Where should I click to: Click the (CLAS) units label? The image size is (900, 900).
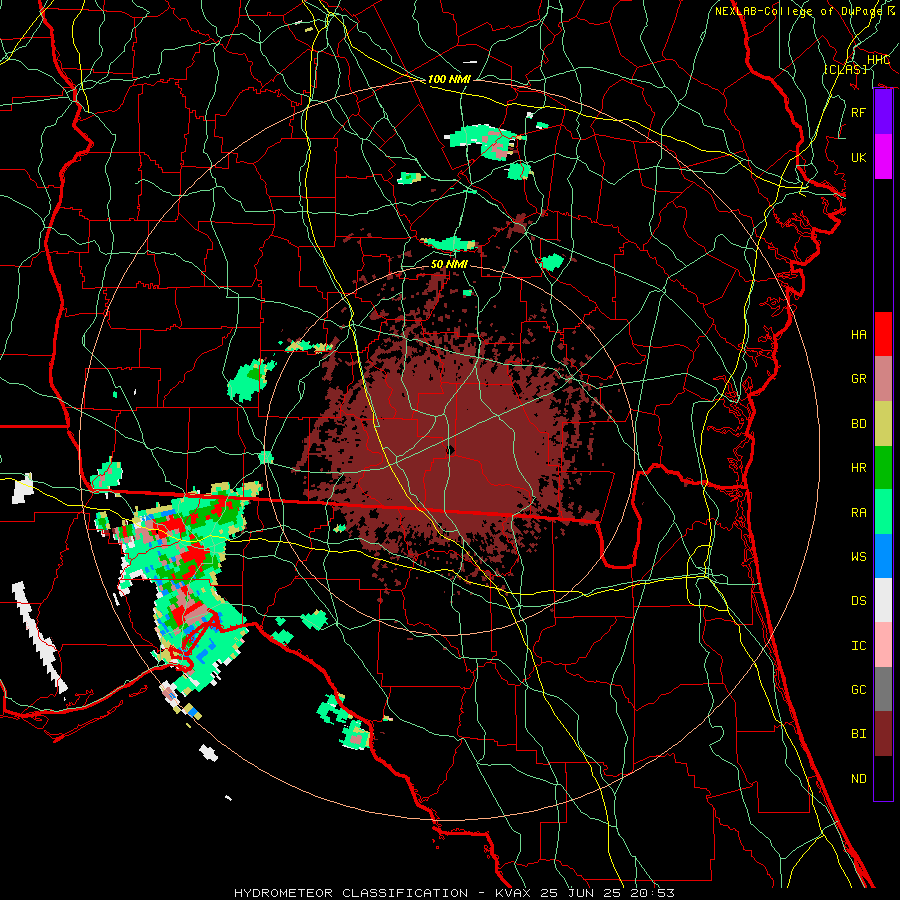click(845, 69)
